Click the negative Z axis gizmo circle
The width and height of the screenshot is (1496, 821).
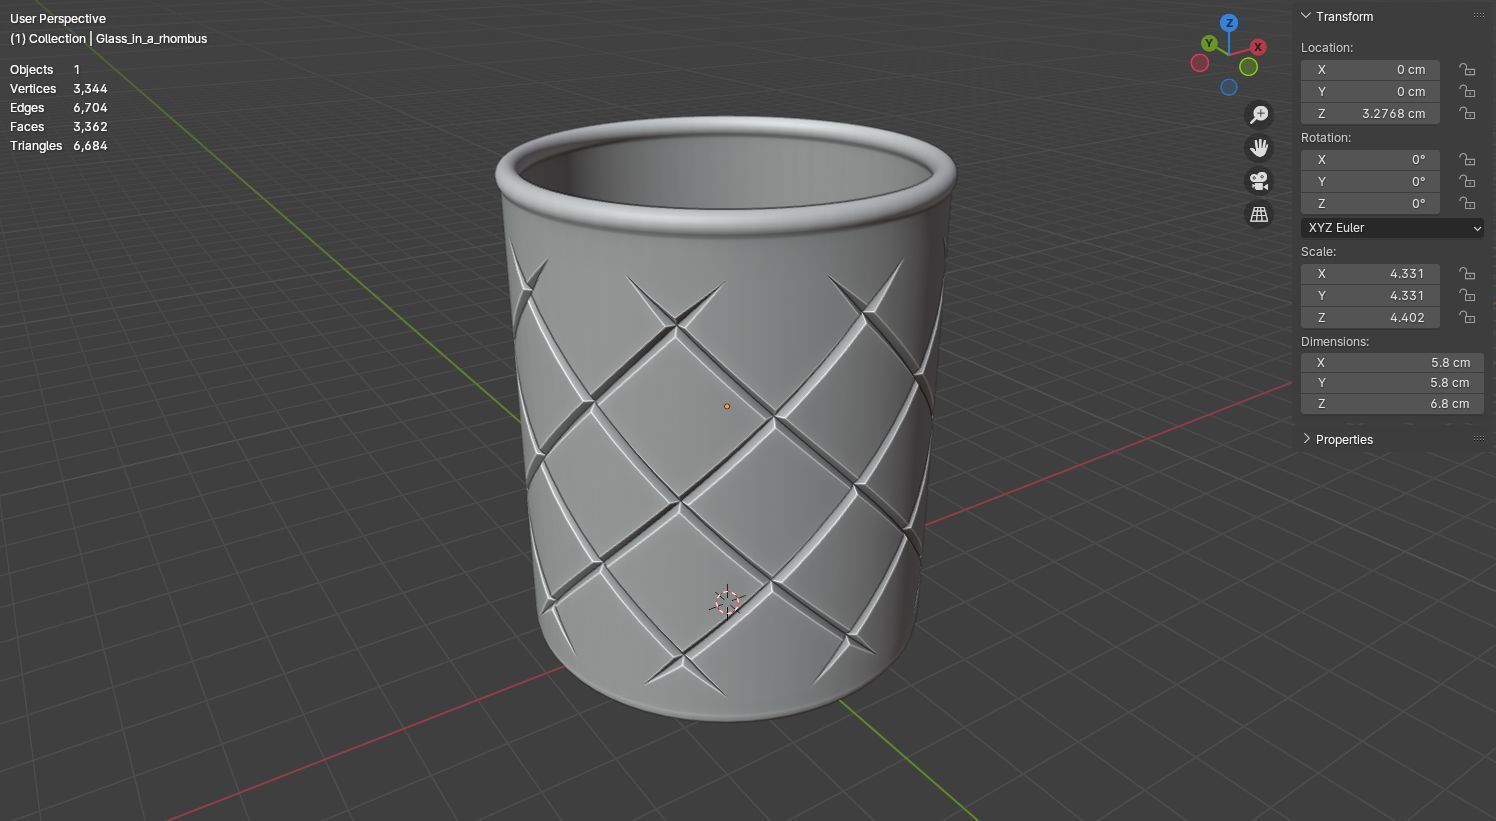1229,87
